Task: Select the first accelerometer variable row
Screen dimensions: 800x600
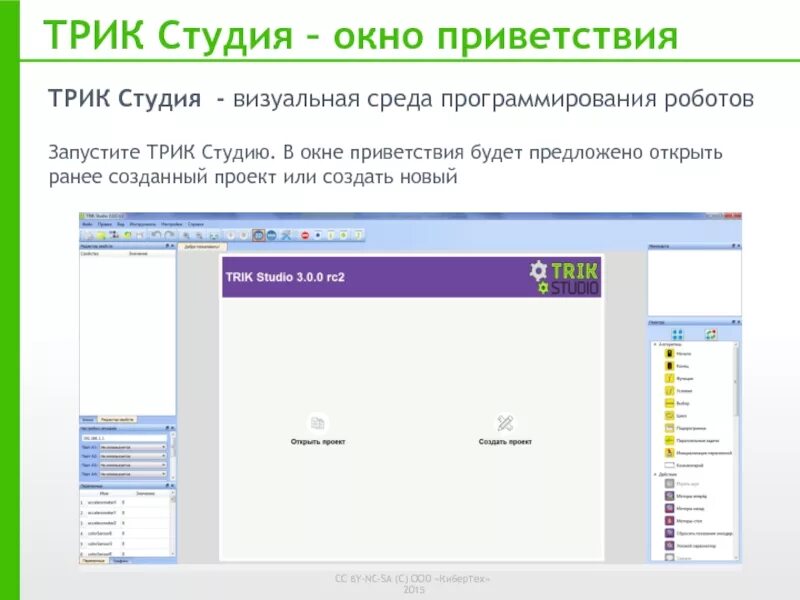Action: click(x=124, y=503)
